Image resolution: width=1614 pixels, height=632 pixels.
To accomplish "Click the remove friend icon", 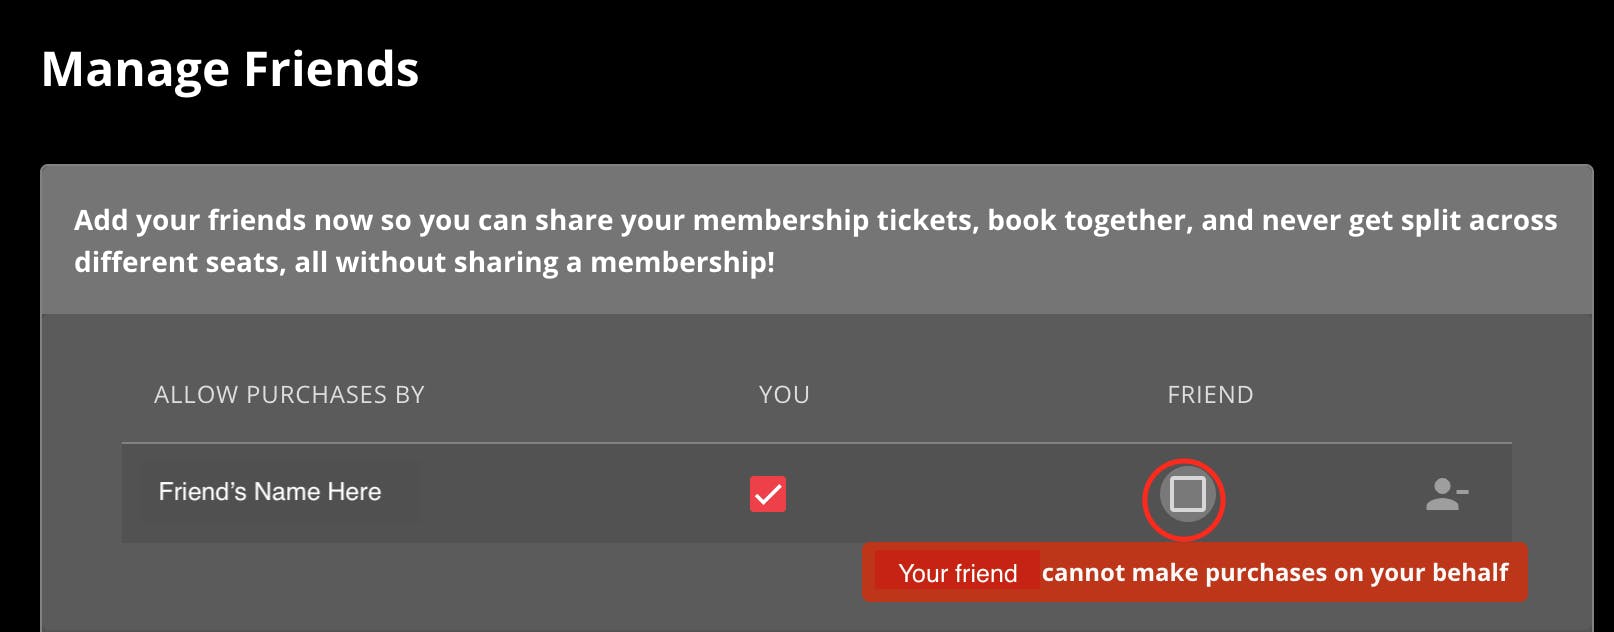I will 1446,493.
